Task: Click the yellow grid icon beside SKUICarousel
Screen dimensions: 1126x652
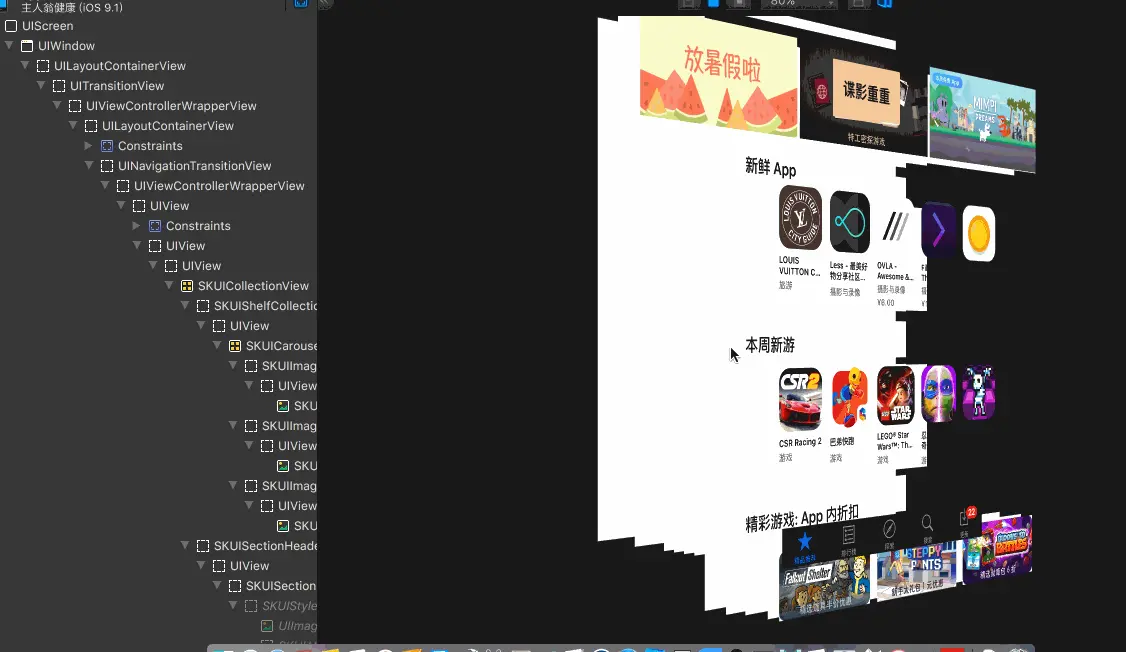Action: click(235, 346)
